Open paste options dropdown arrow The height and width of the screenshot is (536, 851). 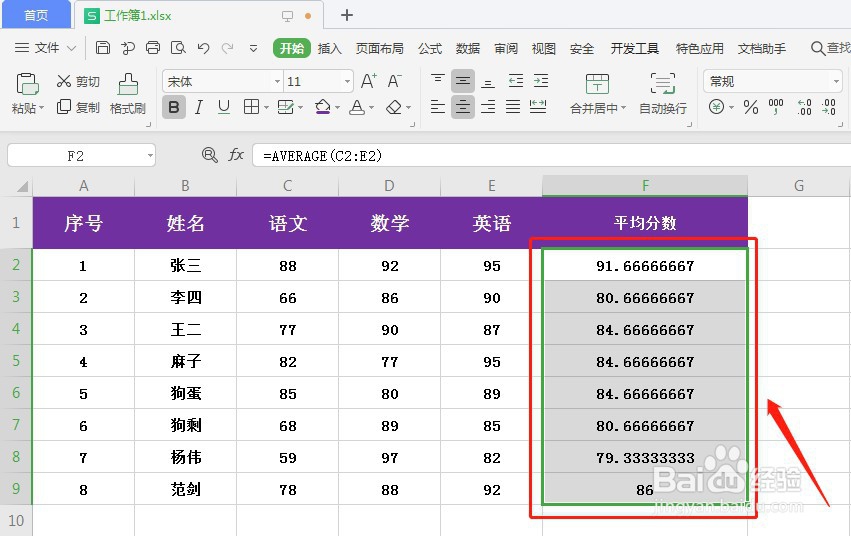pyautogui.click(x=41, y=107)
